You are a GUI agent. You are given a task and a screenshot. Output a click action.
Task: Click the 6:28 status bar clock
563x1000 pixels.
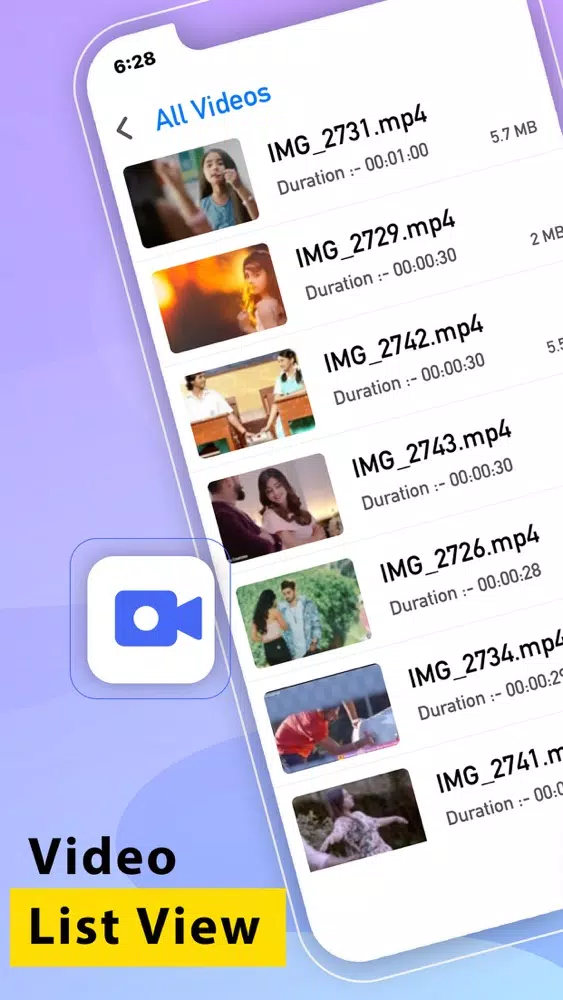(x=134, y=62)
